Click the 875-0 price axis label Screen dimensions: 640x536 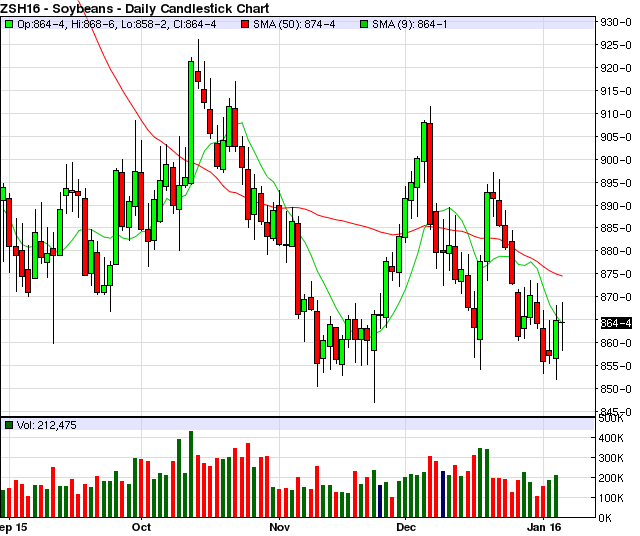click(x=616, y=274)
